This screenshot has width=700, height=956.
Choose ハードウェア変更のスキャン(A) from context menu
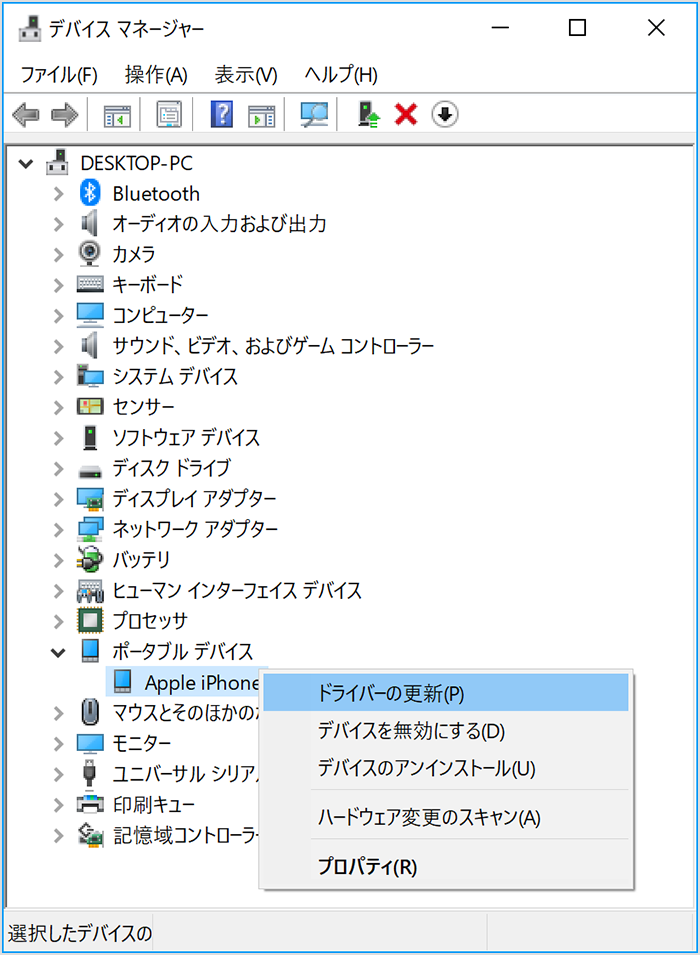446,818
